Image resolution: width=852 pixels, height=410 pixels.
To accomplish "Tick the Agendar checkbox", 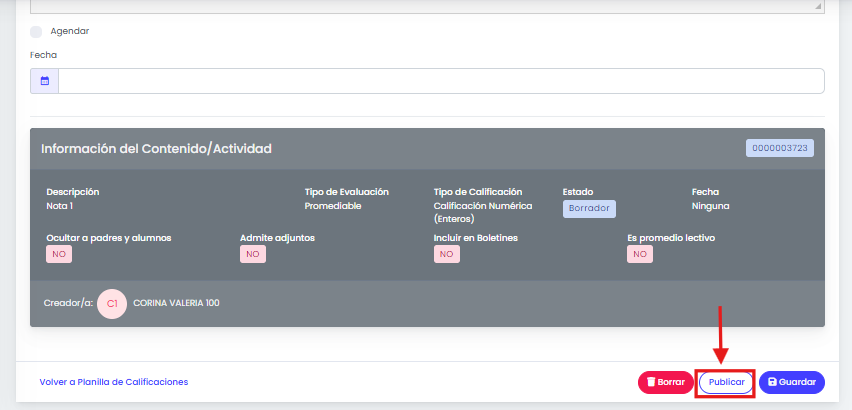I will pos(36,31).
